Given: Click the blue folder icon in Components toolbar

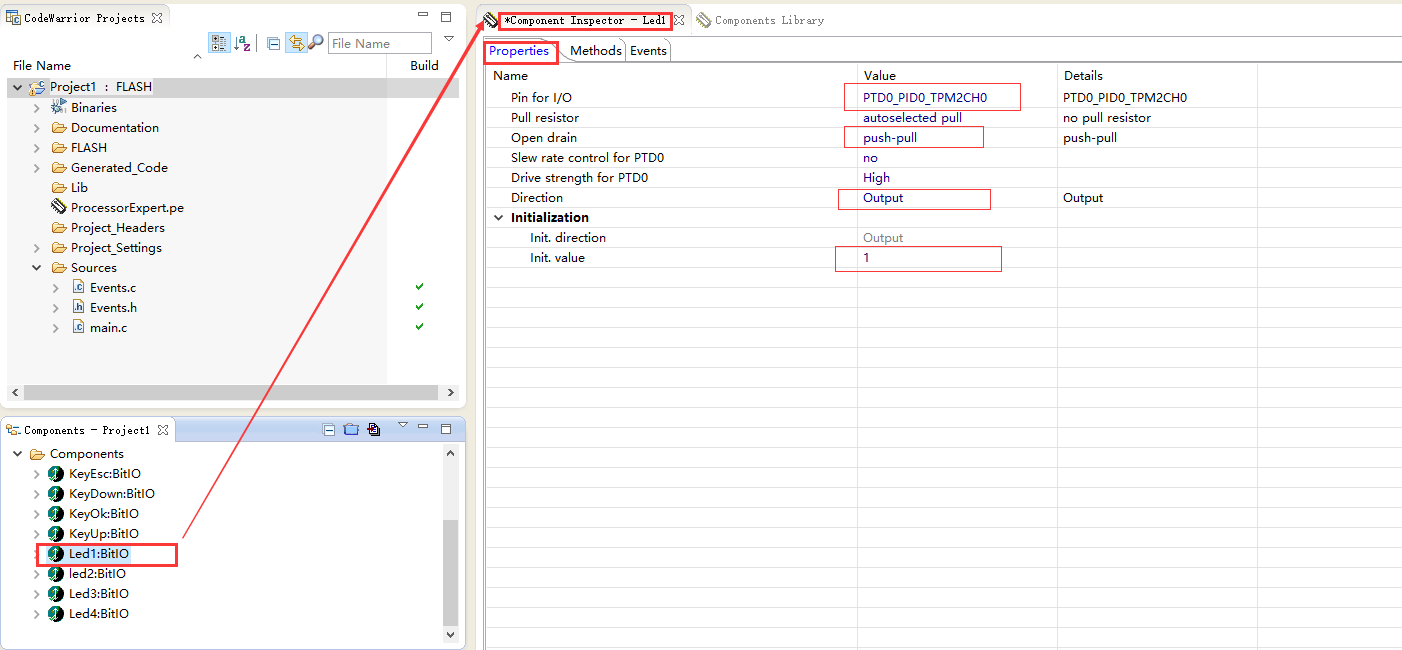Looking at the screenshot, I should pos(351,429).
